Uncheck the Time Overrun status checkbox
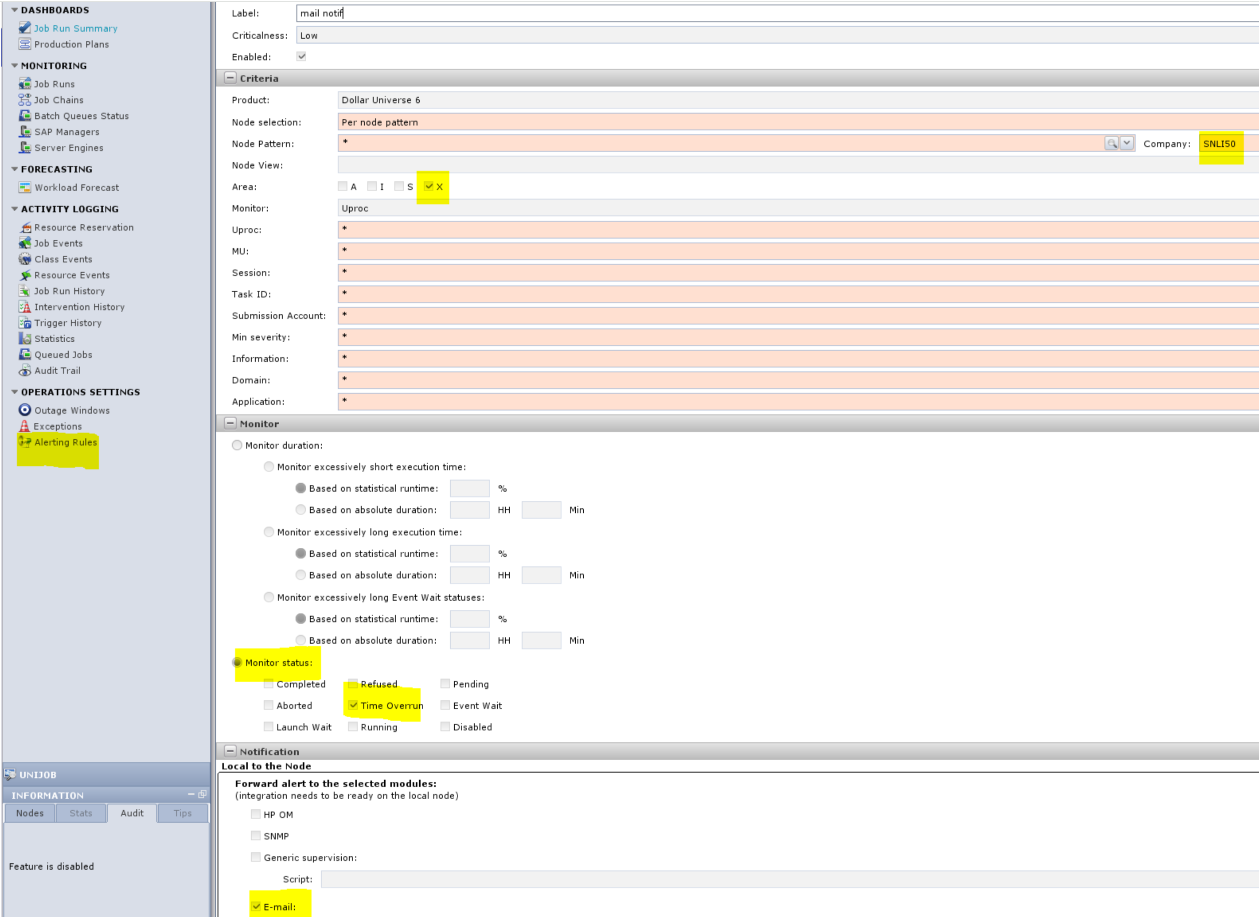 coord(353,706)
